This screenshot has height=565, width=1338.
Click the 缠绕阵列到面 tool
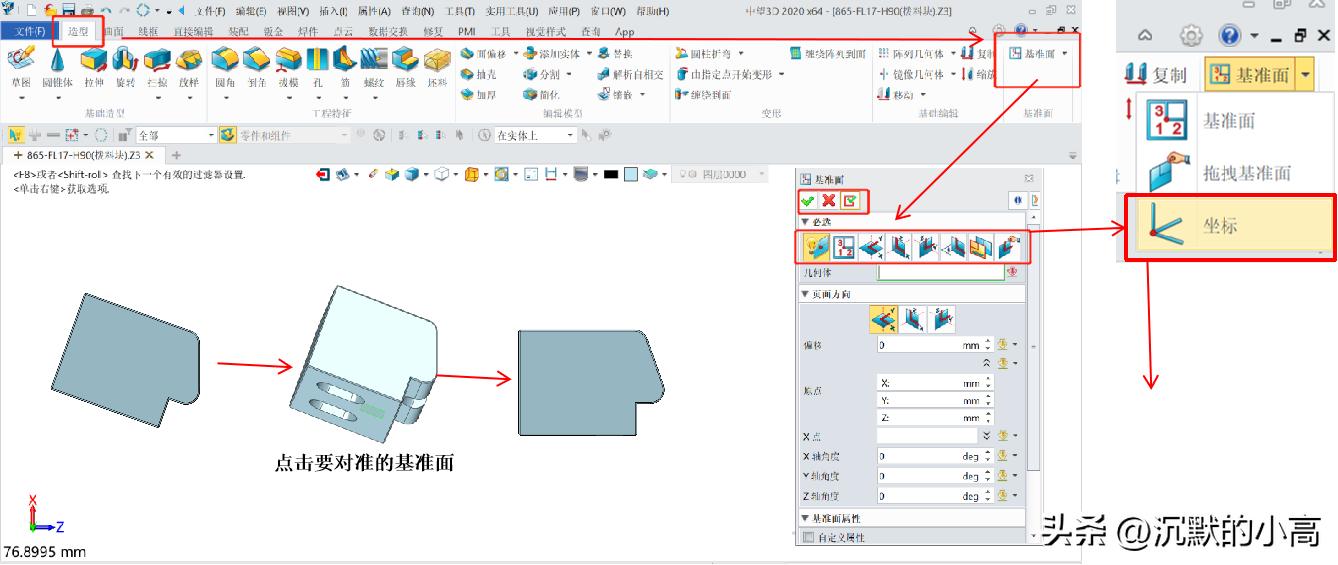click(x=828, y=53)
